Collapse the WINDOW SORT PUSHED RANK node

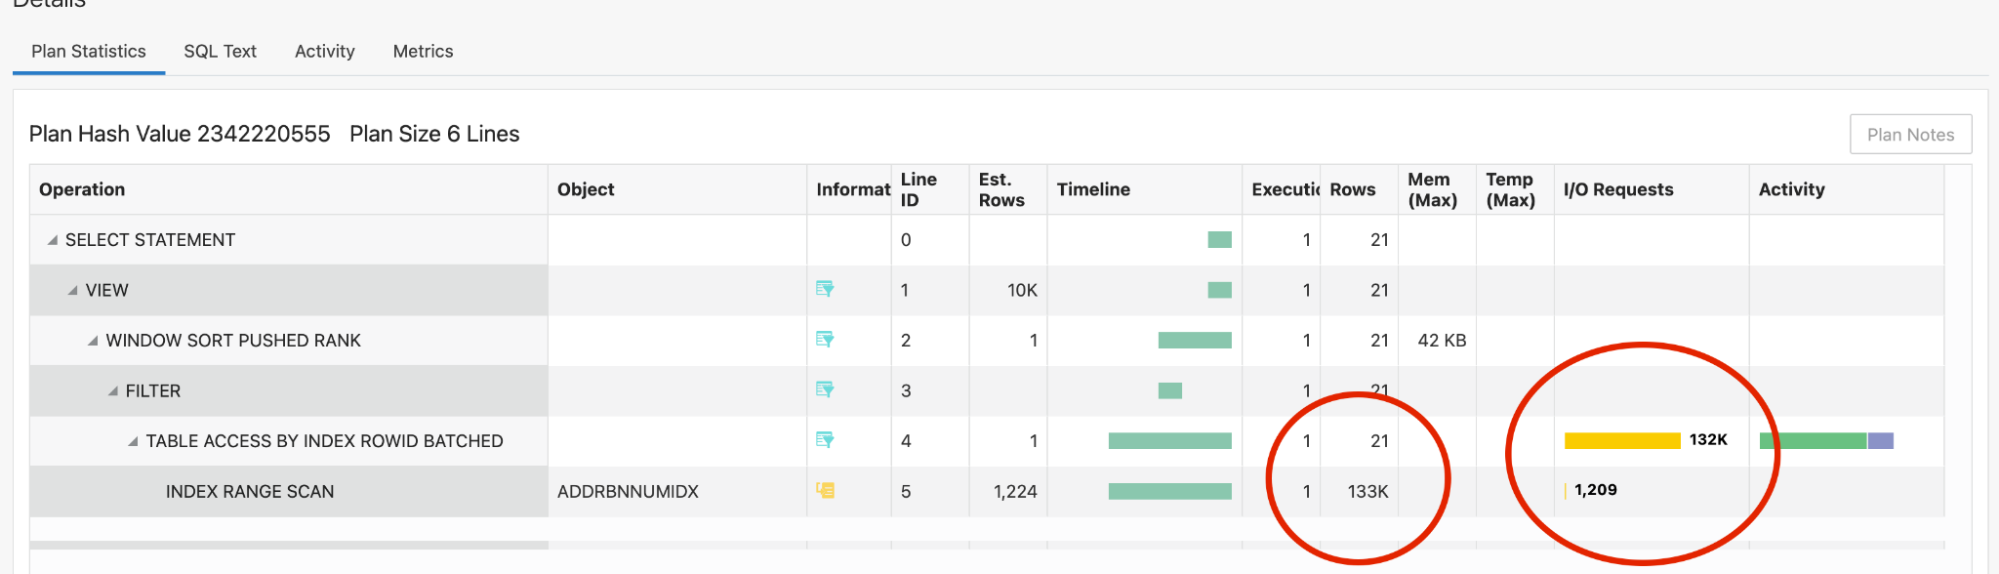pos(93,341)
